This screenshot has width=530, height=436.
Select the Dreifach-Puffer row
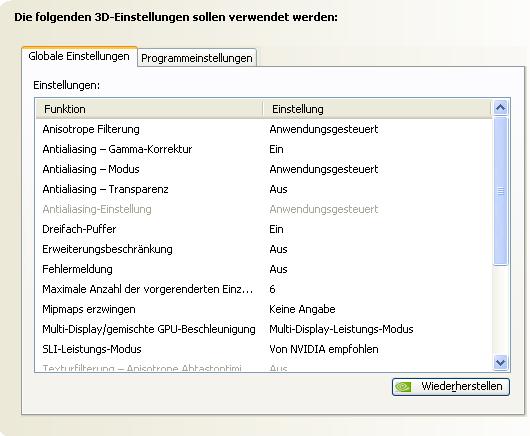tap(264, 229)
